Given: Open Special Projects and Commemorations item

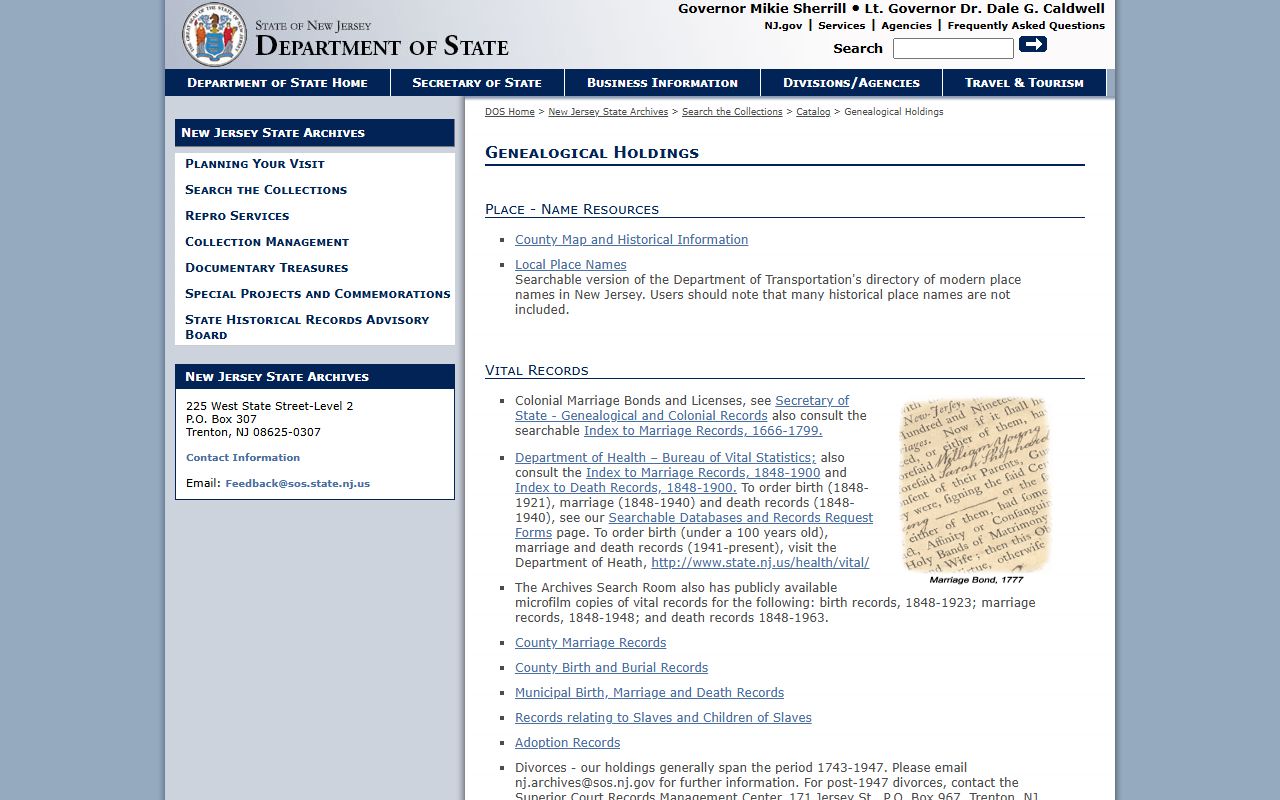Looking at the screenshot, I should pos(318,294).
